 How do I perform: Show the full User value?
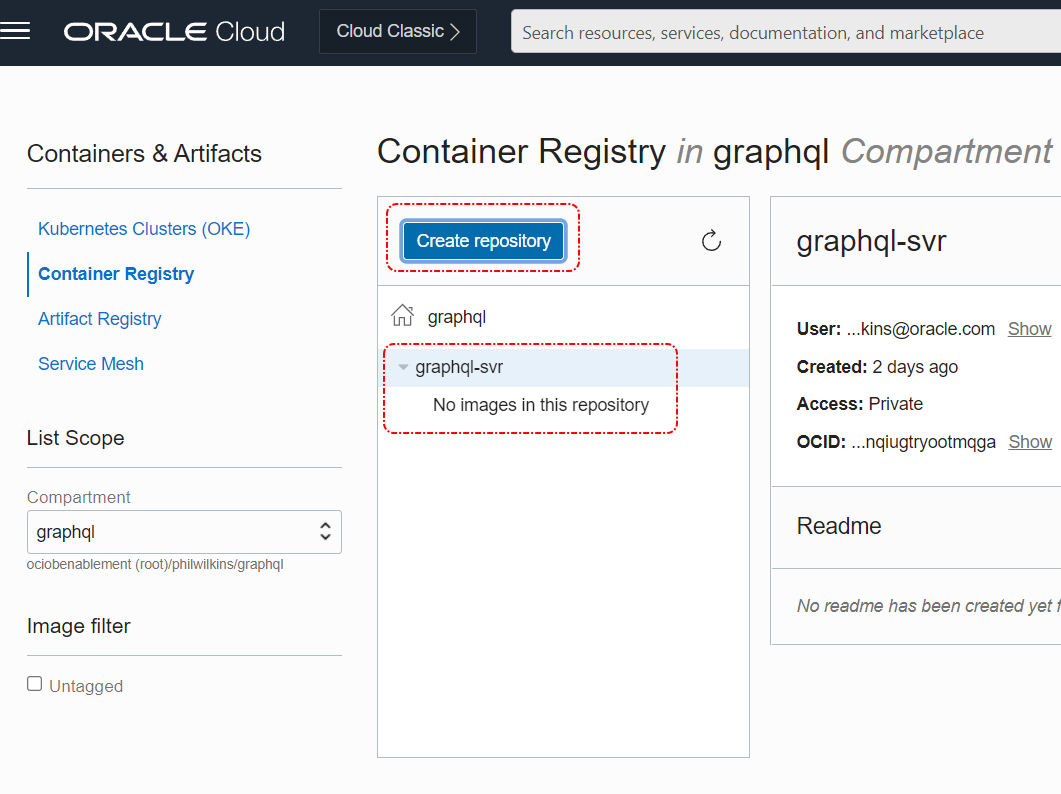[1029, 329]
